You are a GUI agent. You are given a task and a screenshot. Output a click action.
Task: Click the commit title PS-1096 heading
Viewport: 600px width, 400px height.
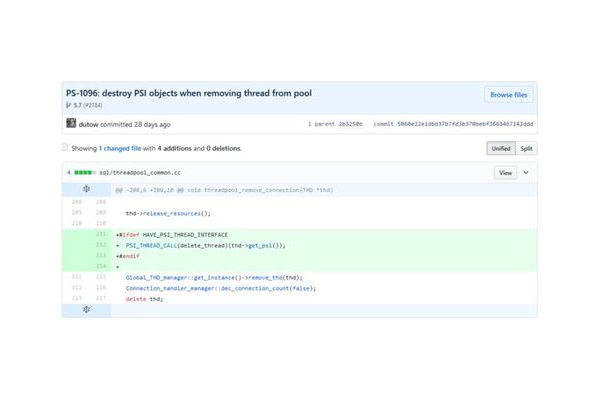click(189, 93)
